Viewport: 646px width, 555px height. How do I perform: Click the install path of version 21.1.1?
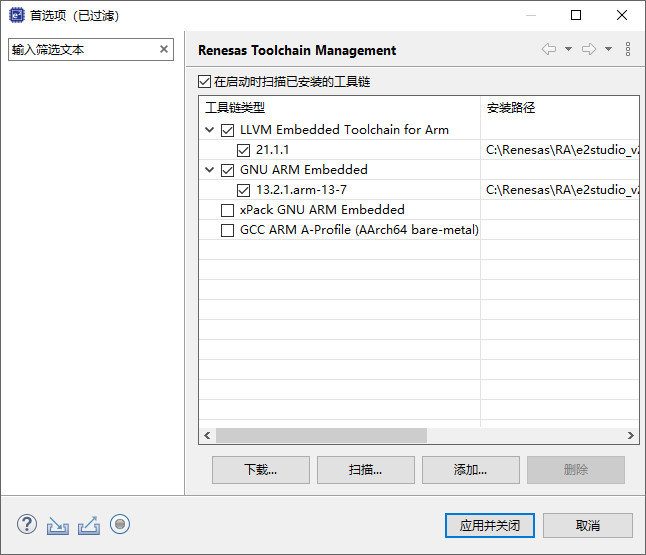click(562, 150)
